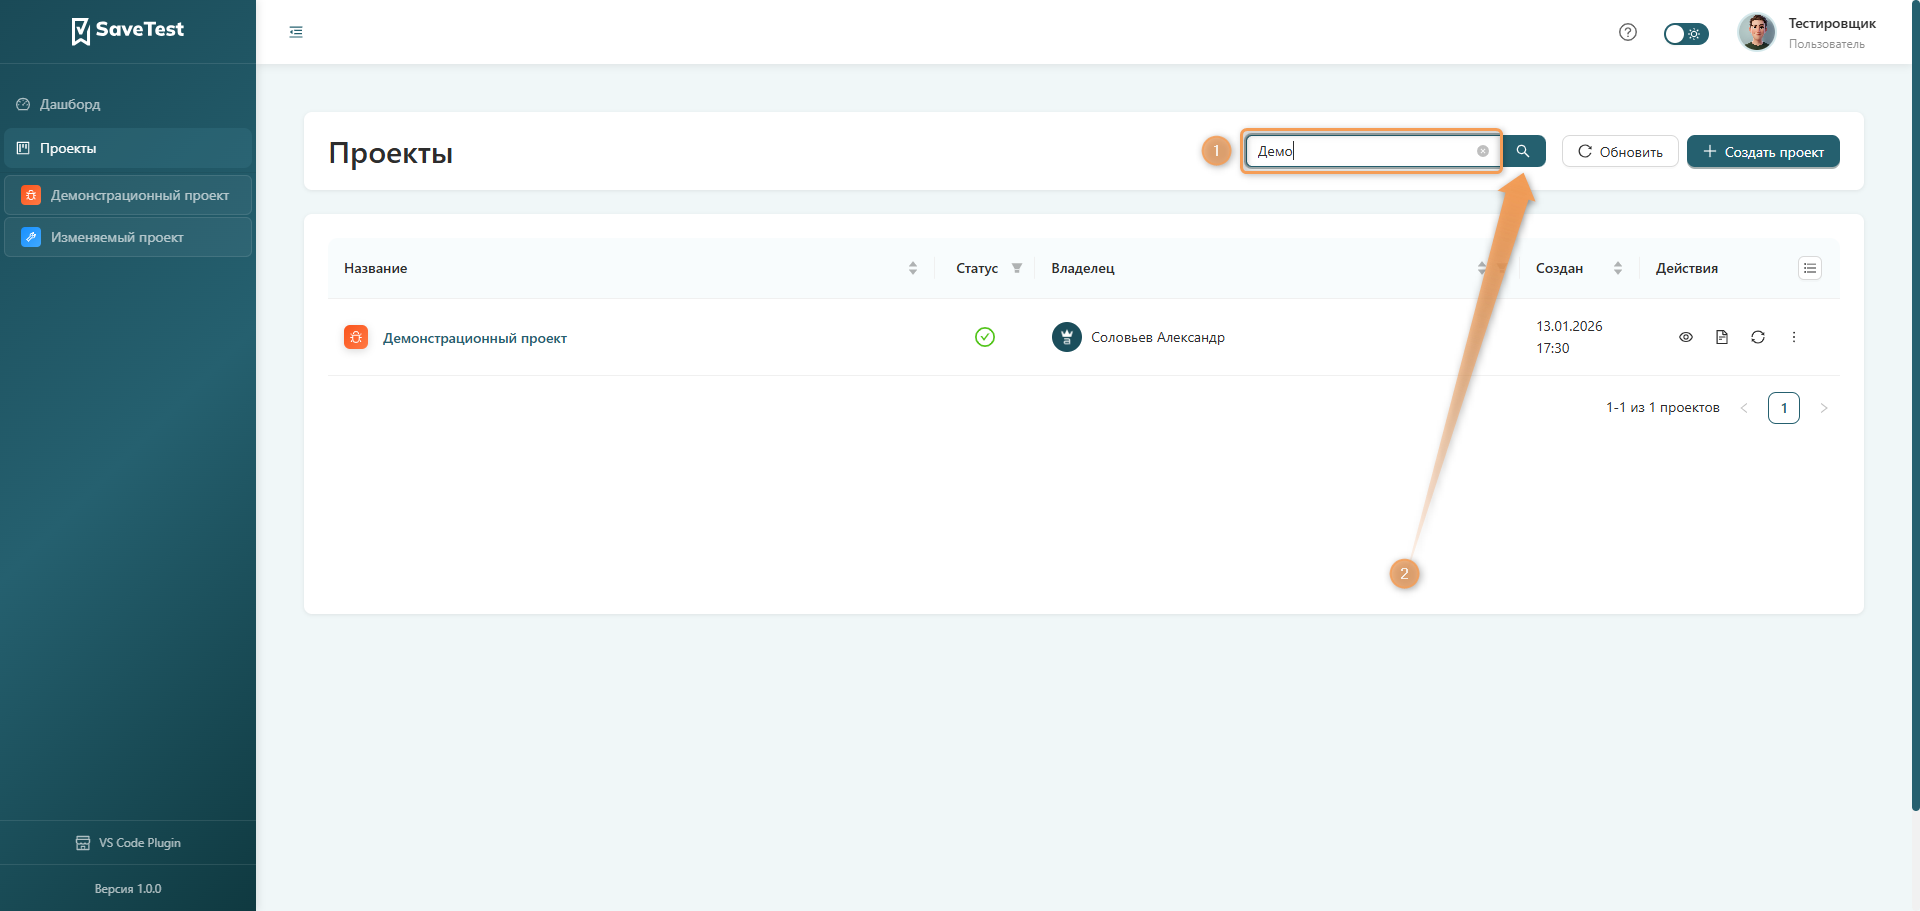The width and height of the screenshot is (1920, 911).
Task: Open the row's three-dot more menu
Action: [1793, 337]
